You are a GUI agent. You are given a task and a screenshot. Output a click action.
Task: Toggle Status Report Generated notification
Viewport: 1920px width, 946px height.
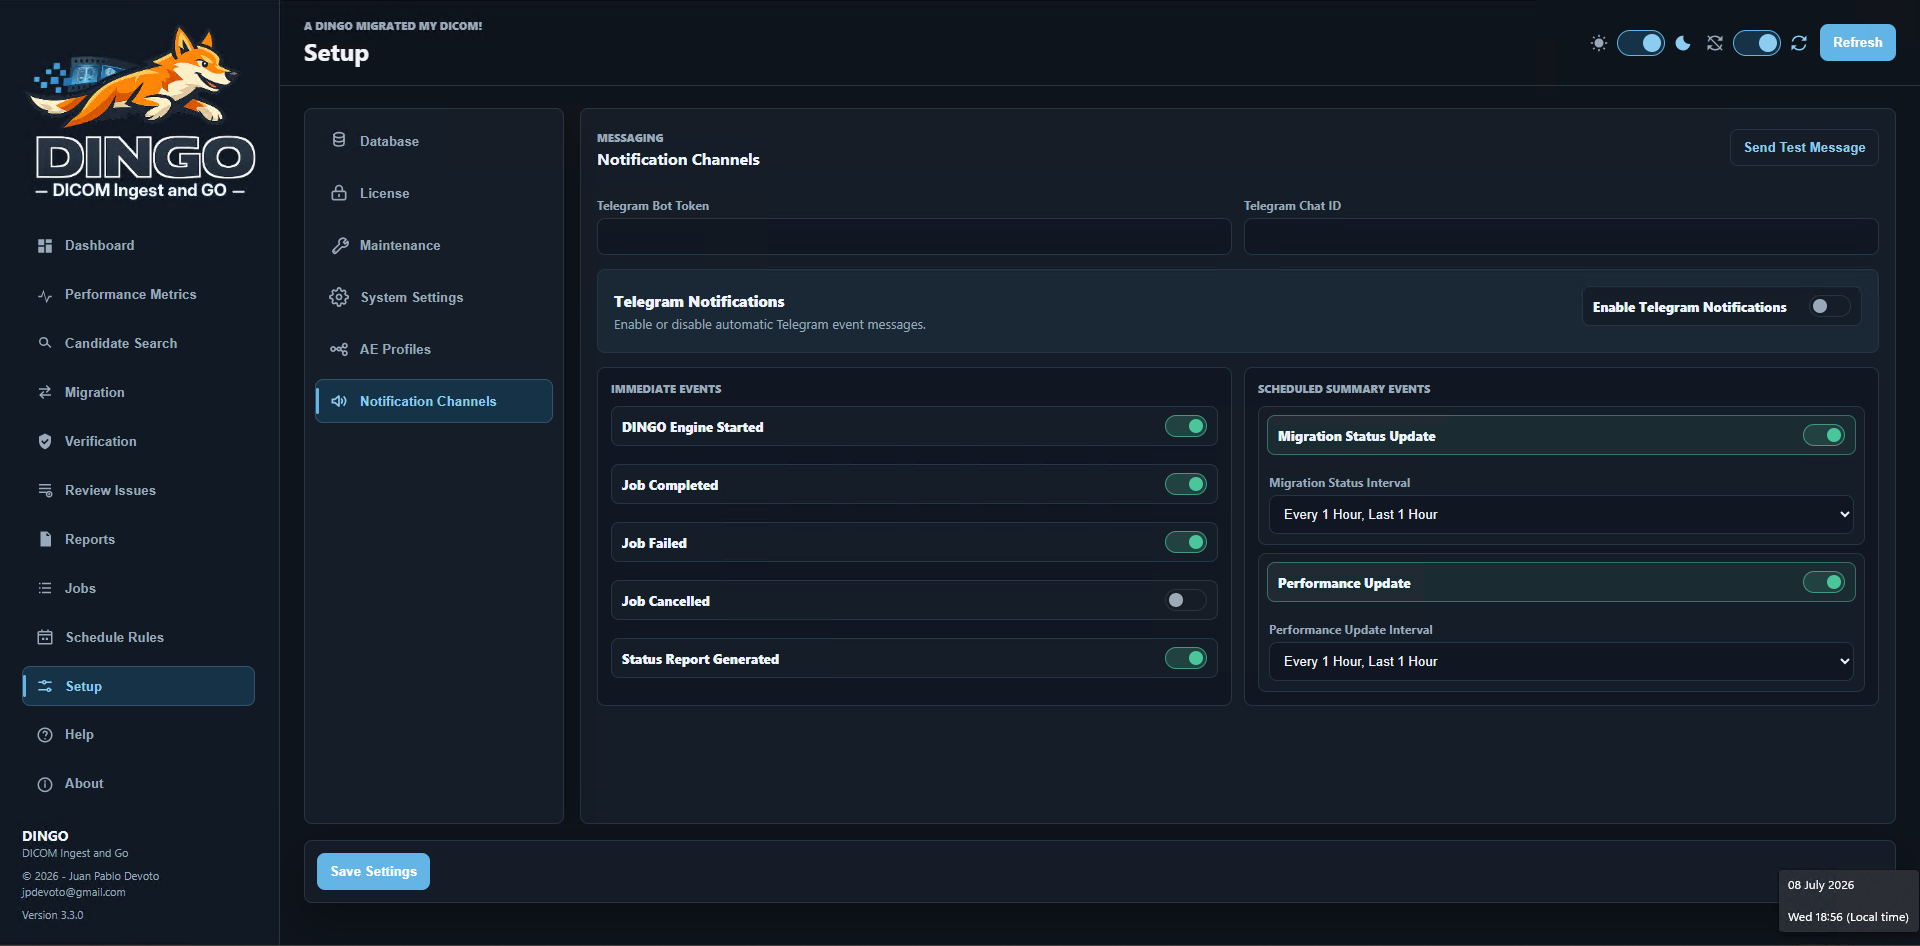pos(1186,659)
